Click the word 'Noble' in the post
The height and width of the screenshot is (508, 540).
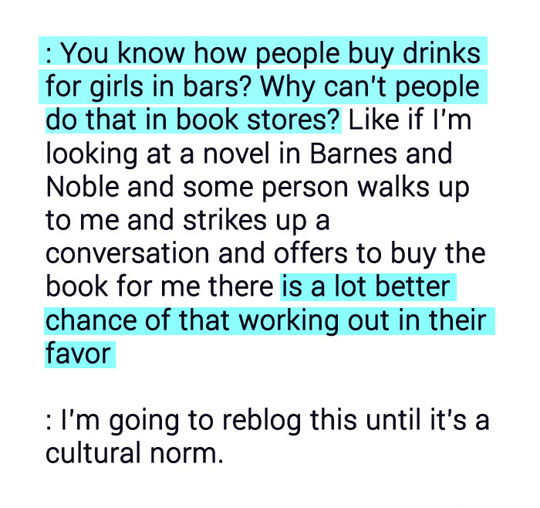pos(82,187)
